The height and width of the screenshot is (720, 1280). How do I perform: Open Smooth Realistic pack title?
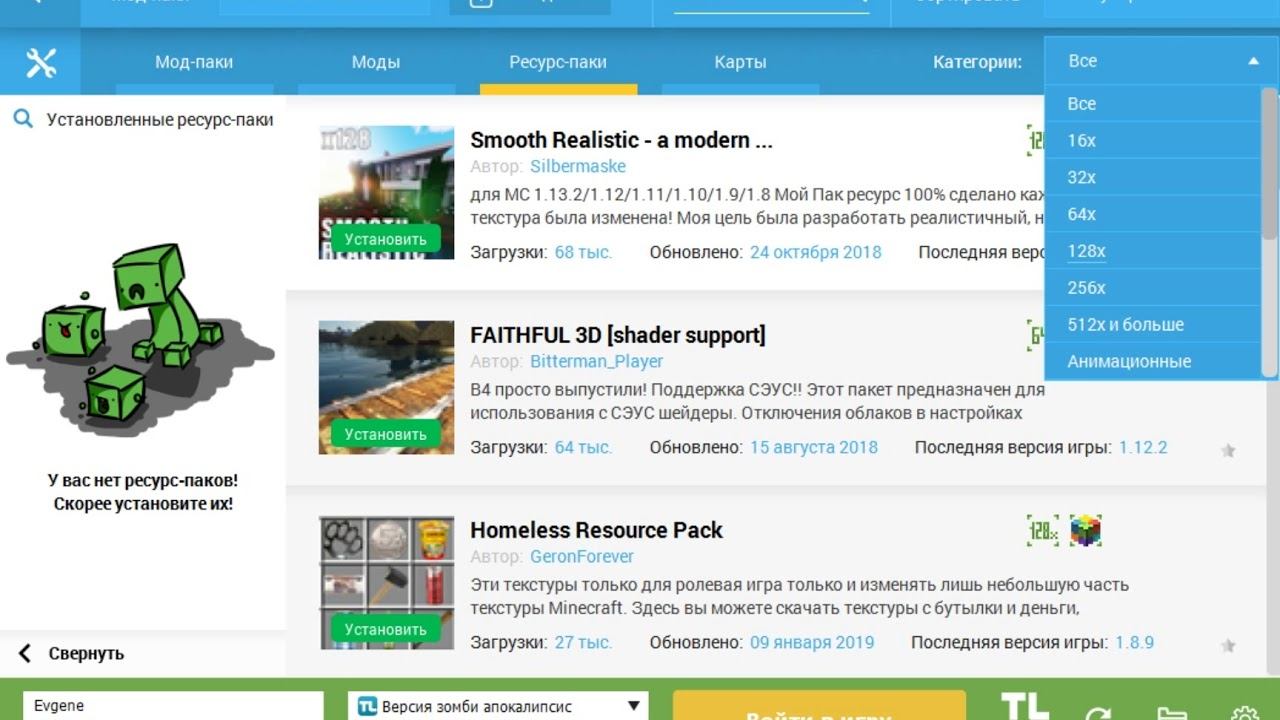click(621, 140)
